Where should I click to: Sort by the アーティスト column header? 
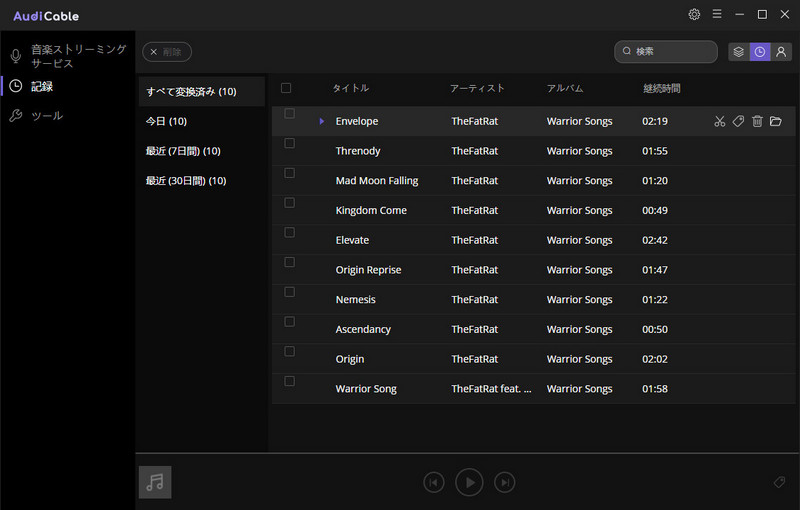click(x=477, y=88)
